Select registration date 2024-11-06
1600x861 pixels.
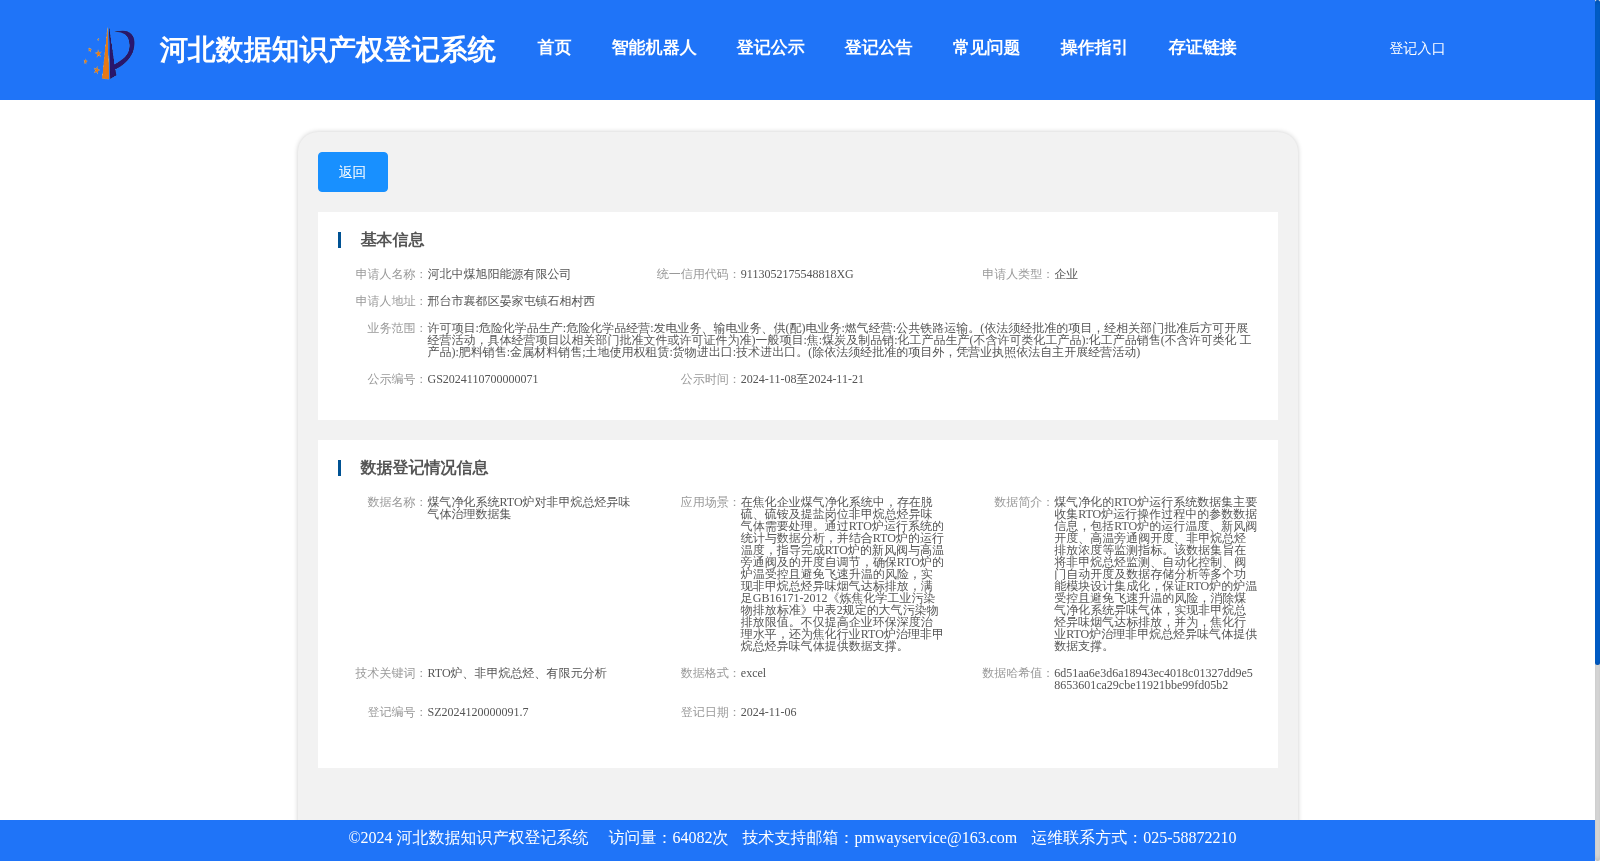tap(768, 712)
